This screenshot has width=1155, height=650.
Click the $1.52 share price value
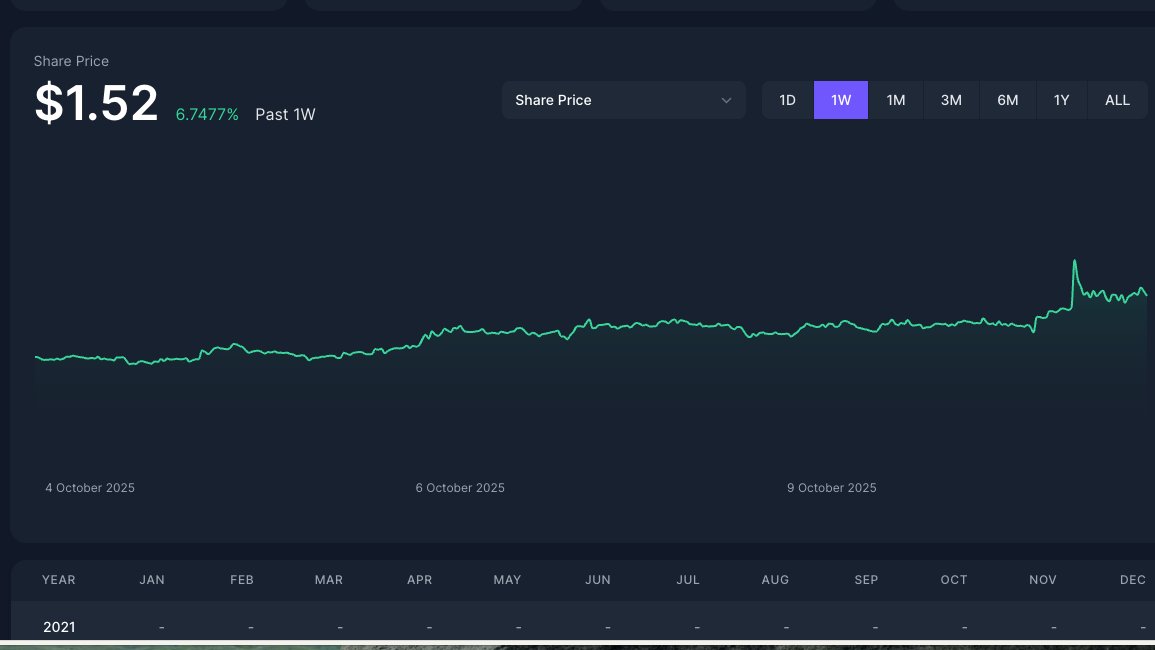tap(96, 100)
